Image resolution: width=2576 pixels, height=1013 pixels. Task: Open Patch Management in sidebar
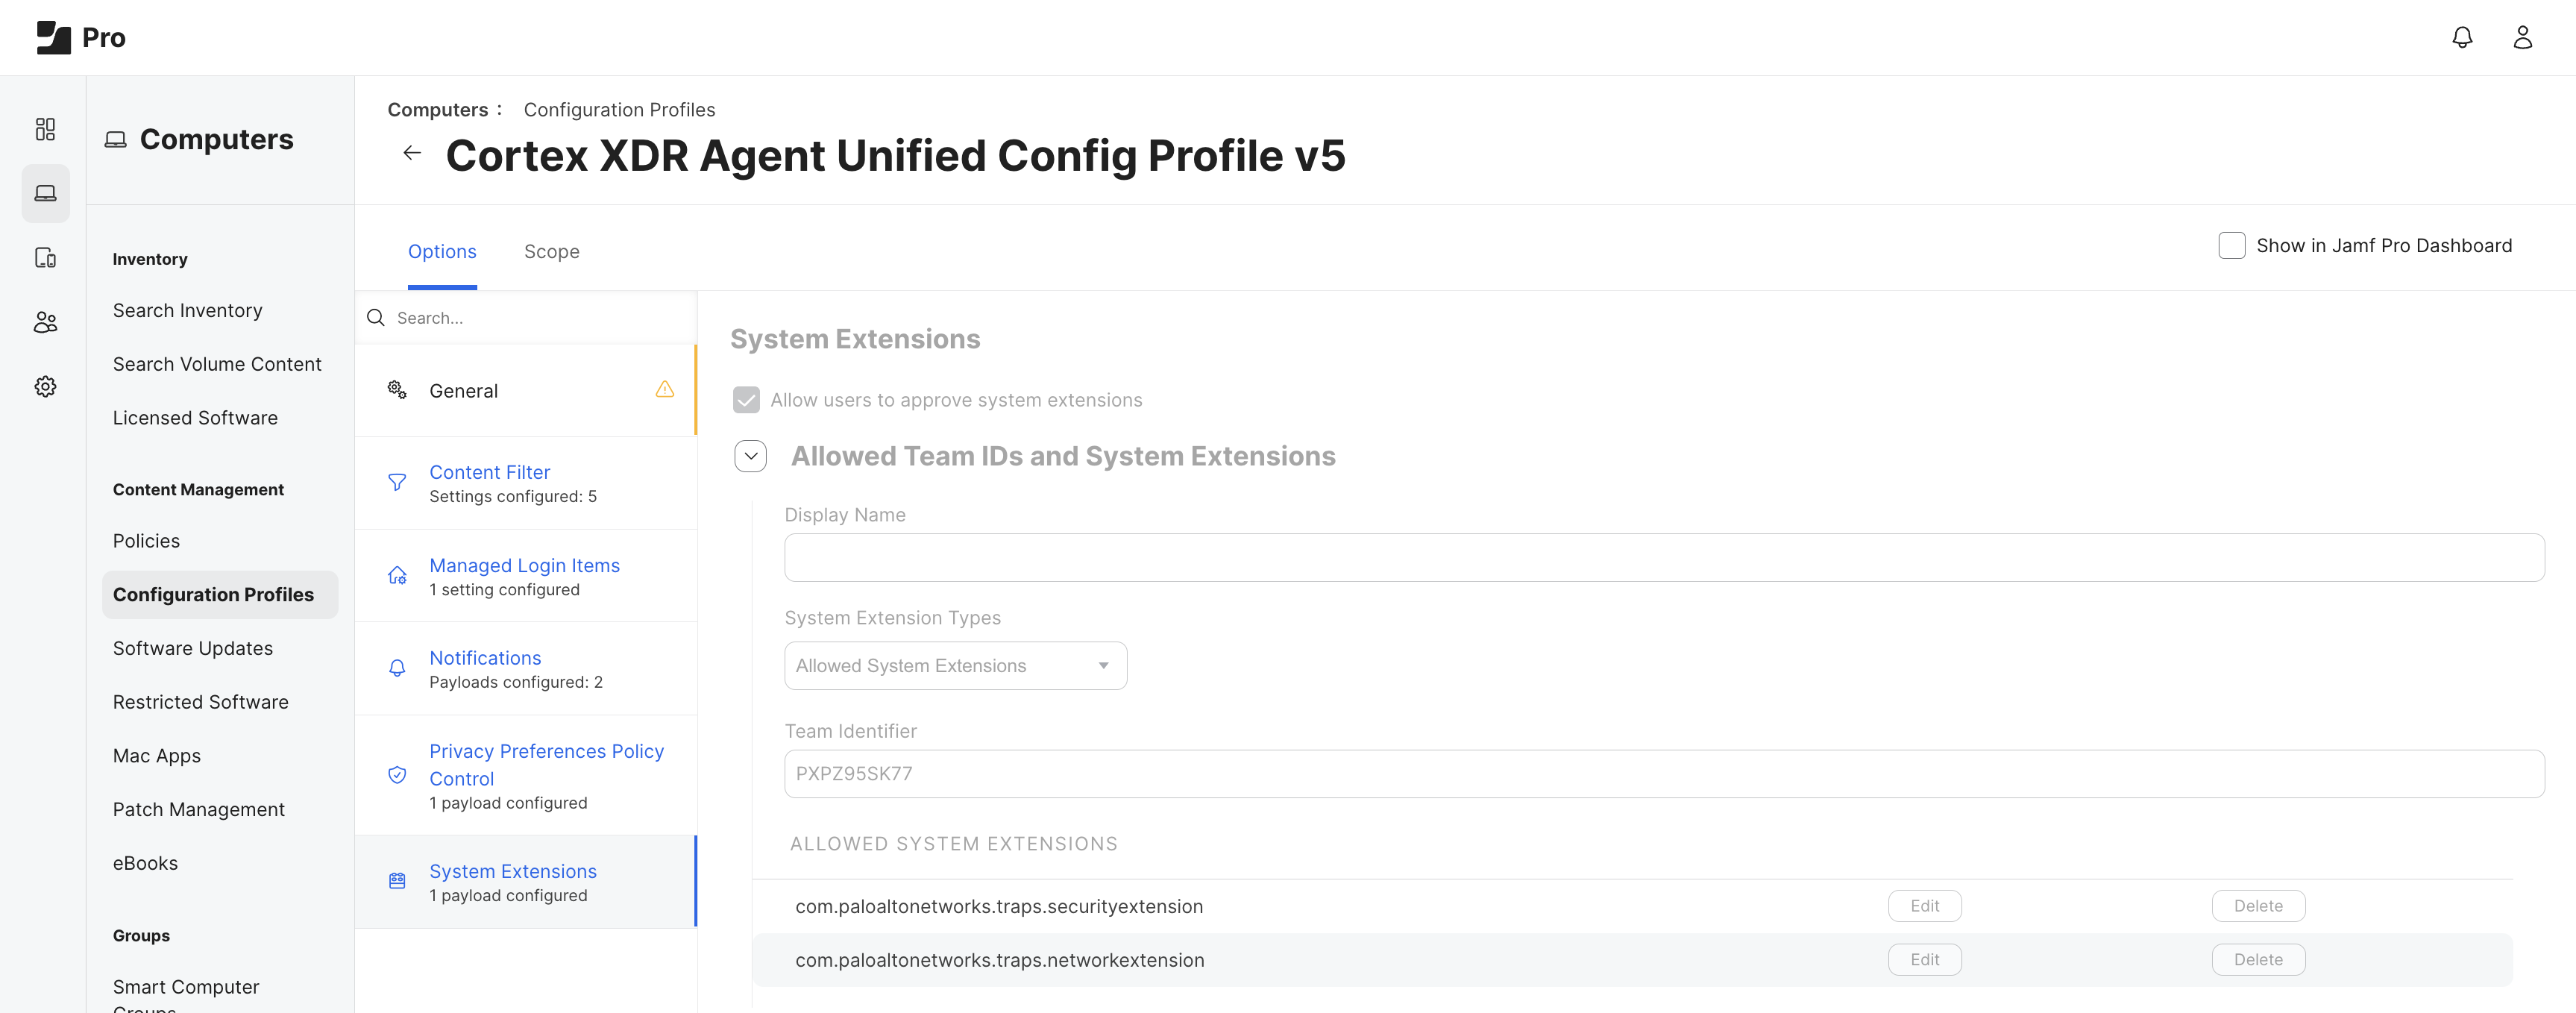pyautogui.click(x=199, y=810)
